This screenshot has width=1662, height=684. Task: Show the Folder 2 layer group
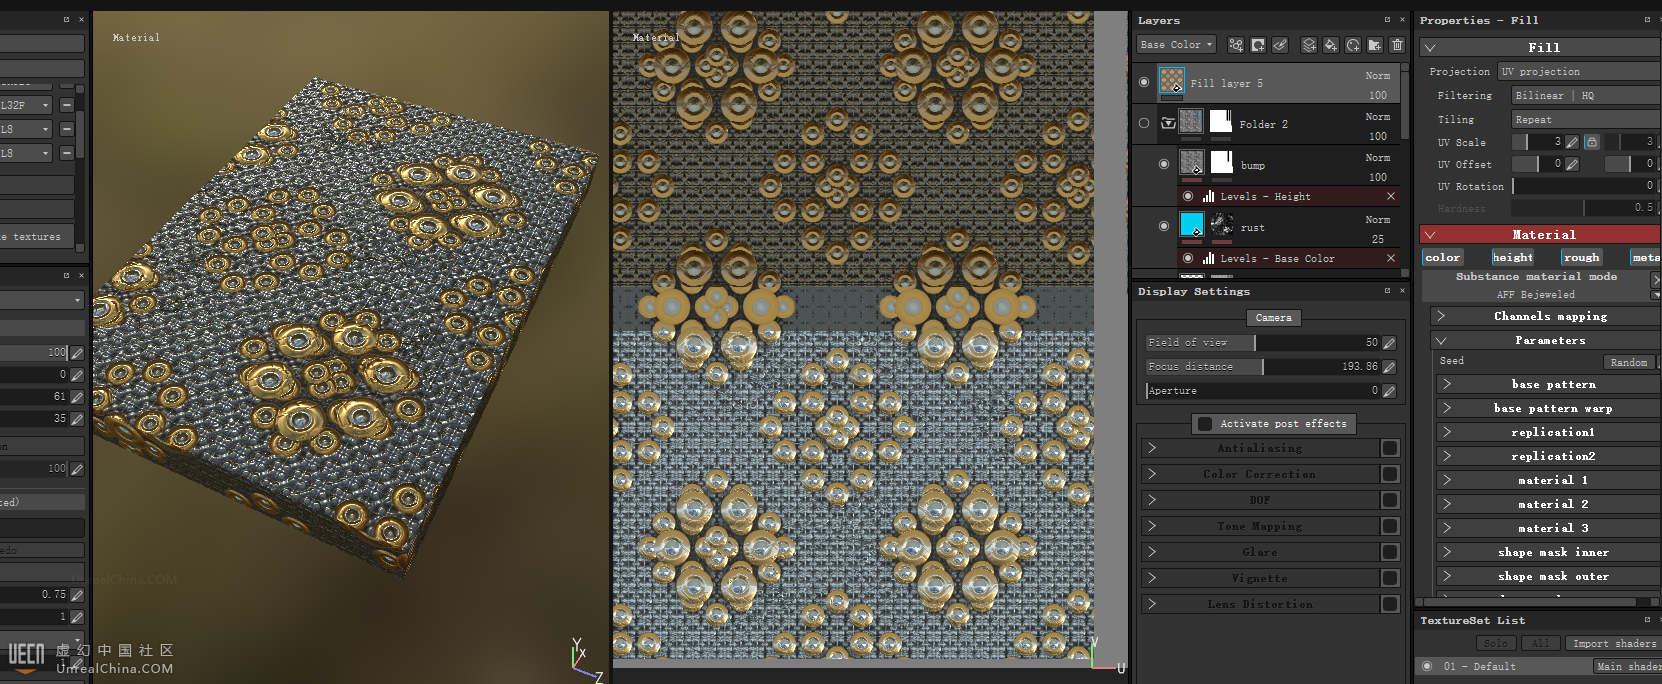tap(1144, 123)
